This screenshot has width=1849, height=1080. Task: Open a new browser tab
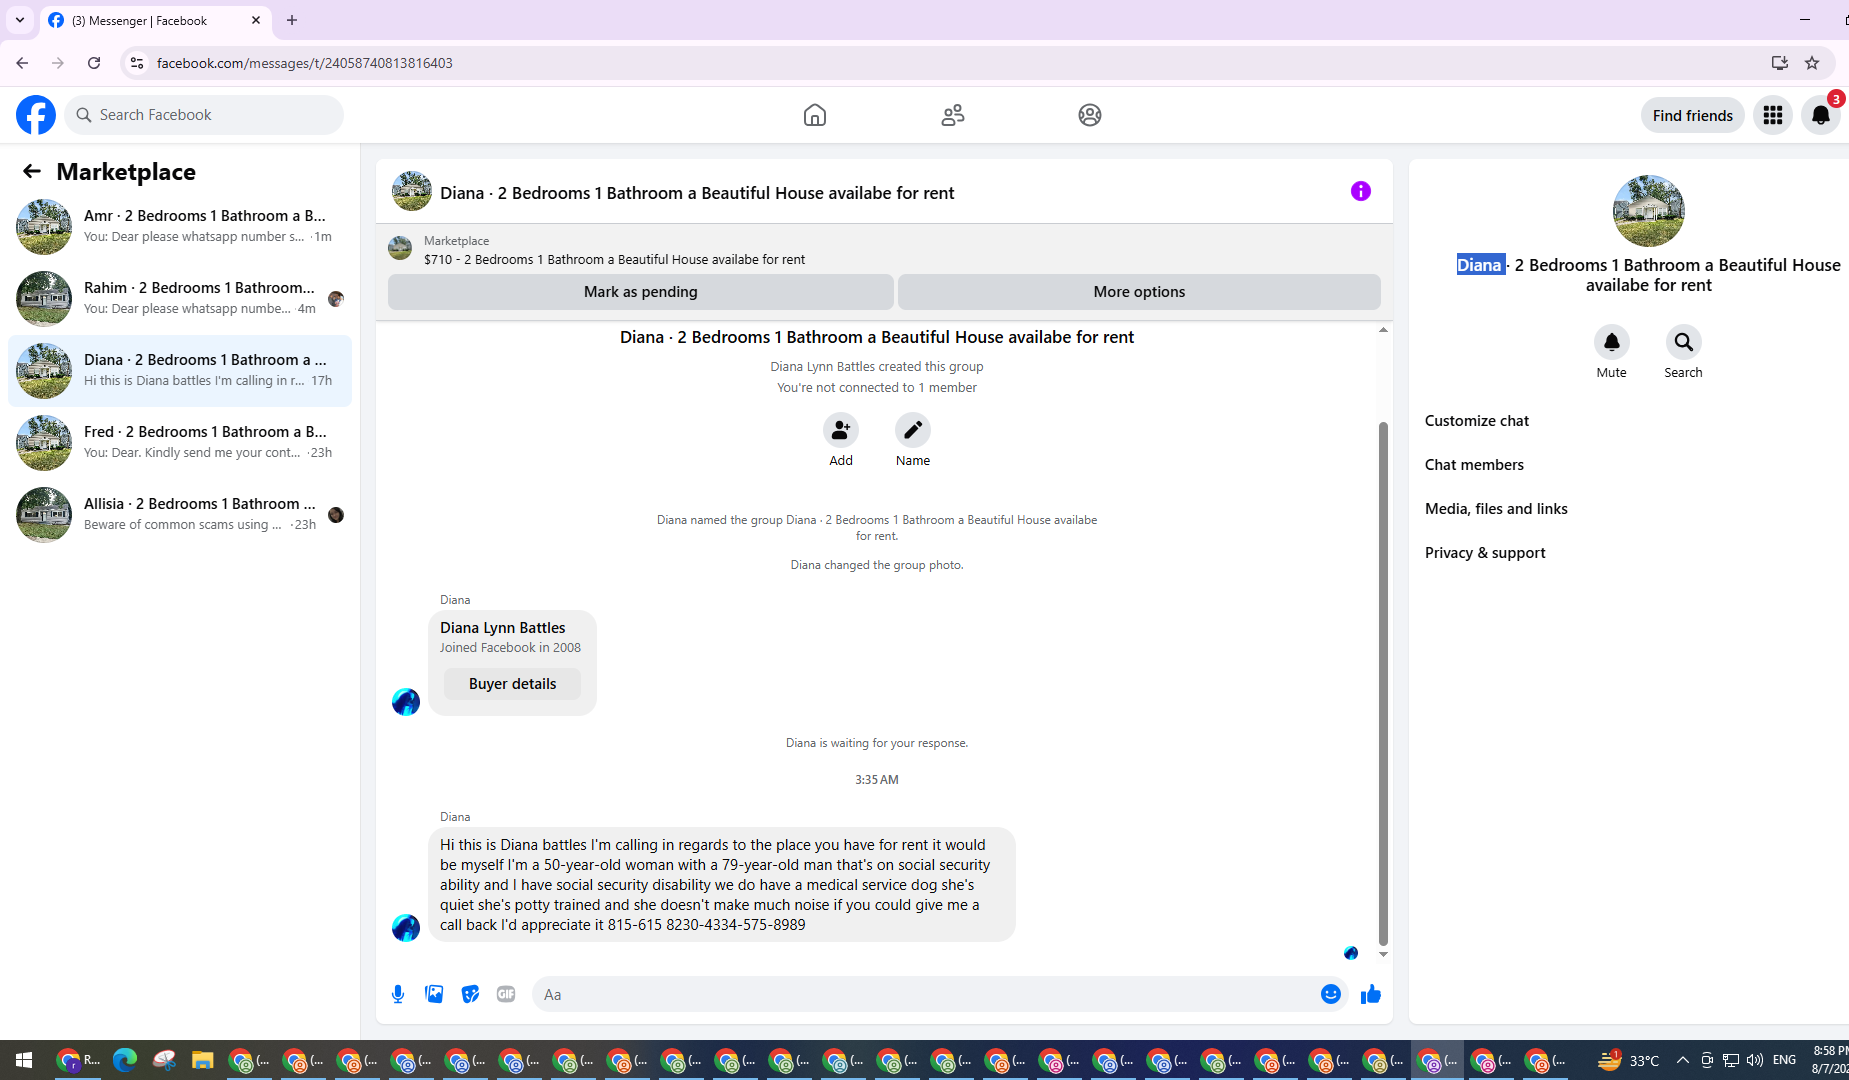click(x=292, y=20)
